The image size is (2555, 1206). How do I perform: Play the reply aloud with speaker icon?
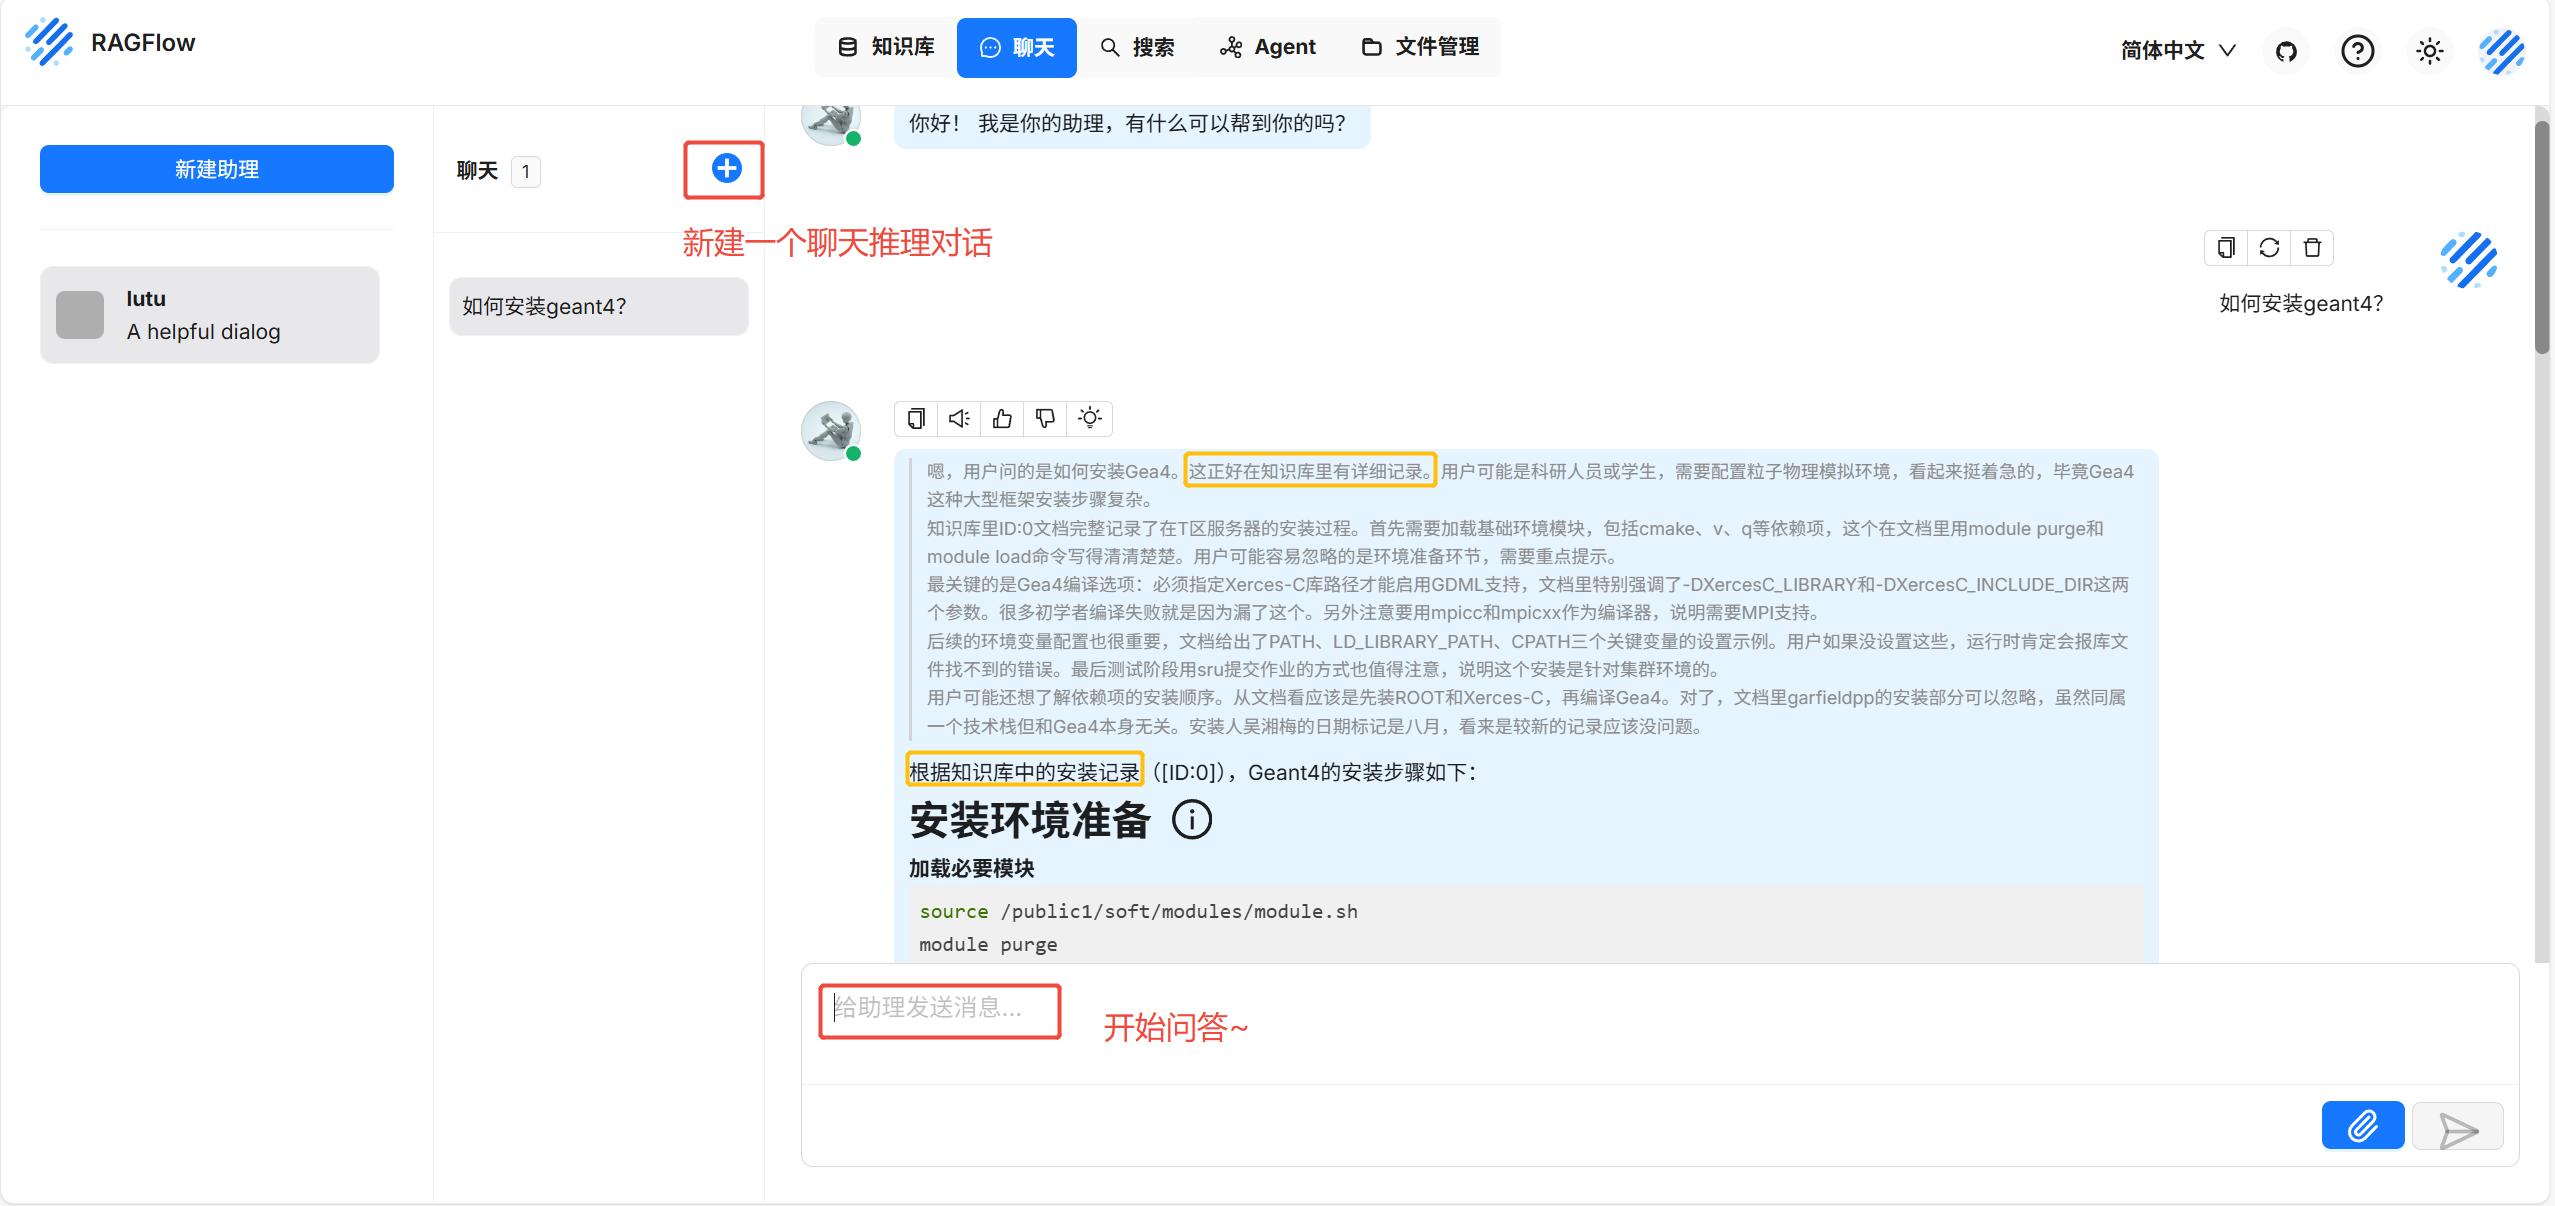959,418
